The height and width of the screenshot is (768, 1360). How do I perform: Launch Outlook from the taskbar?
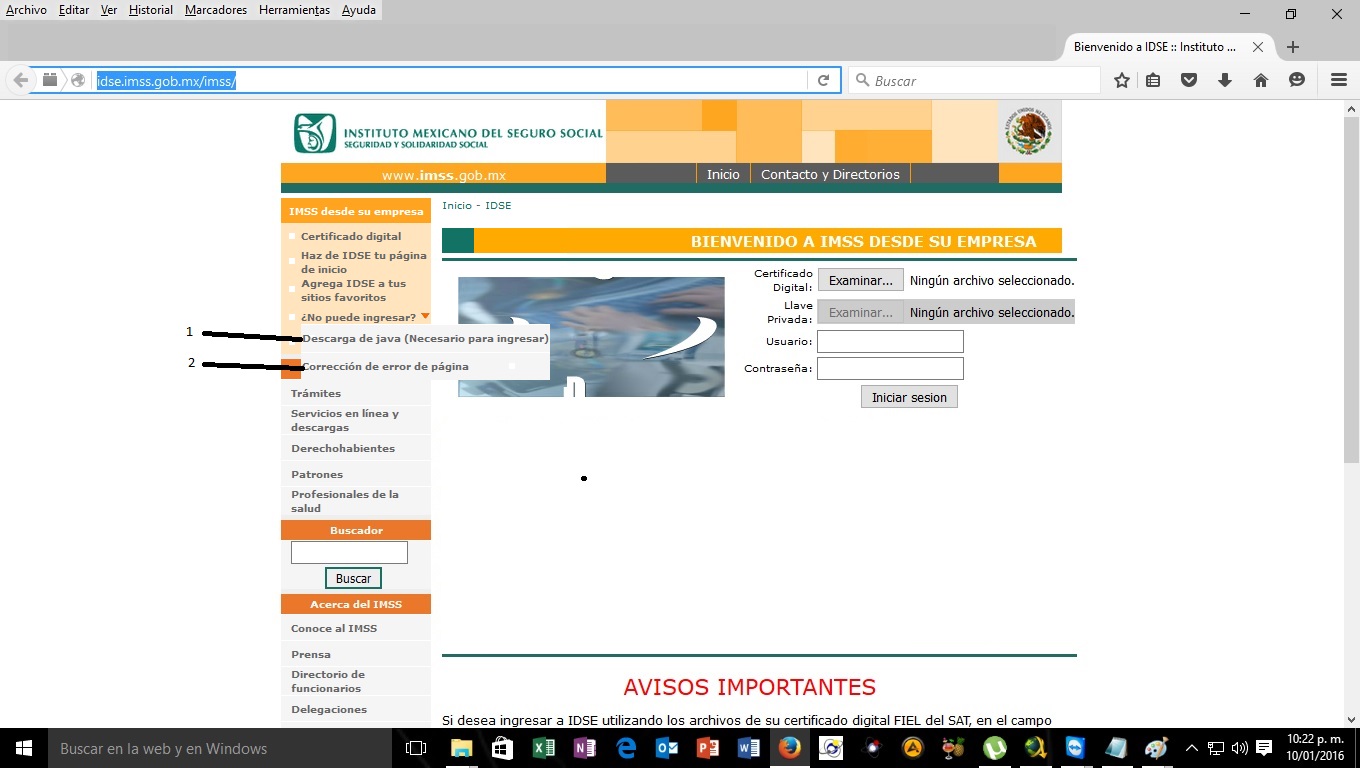click(667, 748)
